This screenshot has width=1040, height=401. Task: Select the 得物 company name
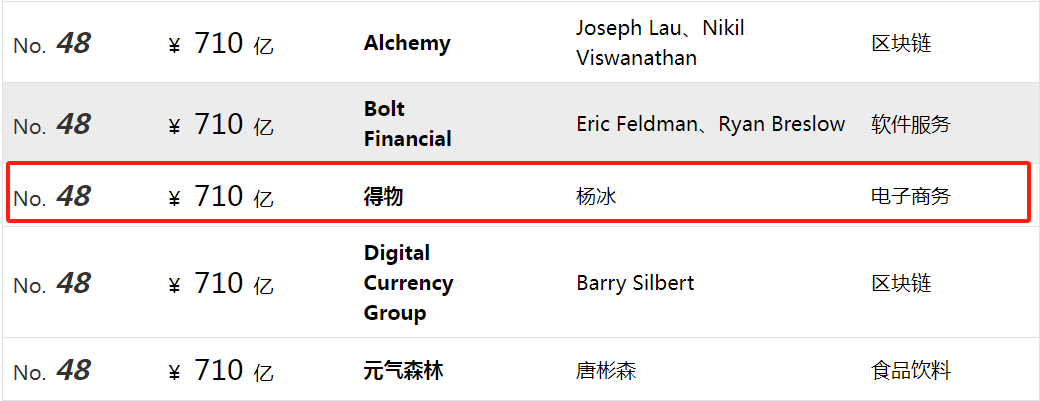coord(383,196)
